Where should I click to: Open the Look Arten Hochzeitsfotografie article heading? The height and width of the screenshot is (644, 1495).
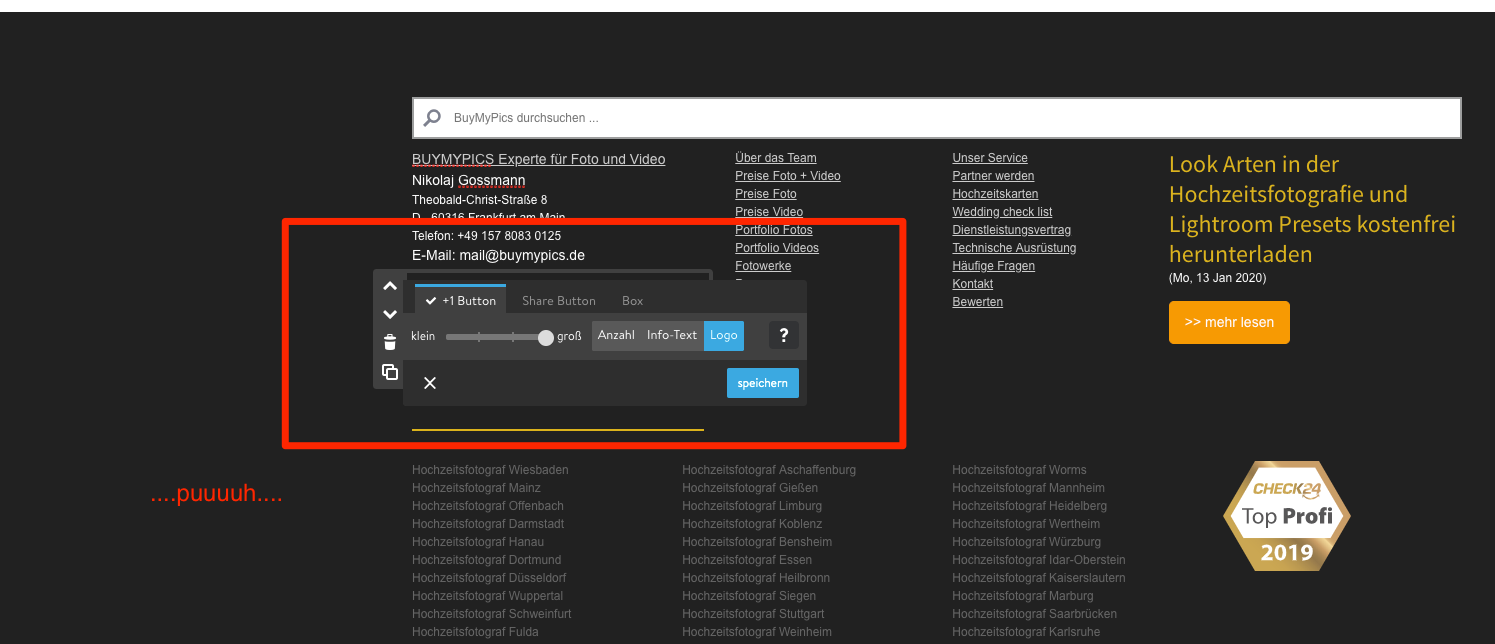click(x=1312, y=209)
